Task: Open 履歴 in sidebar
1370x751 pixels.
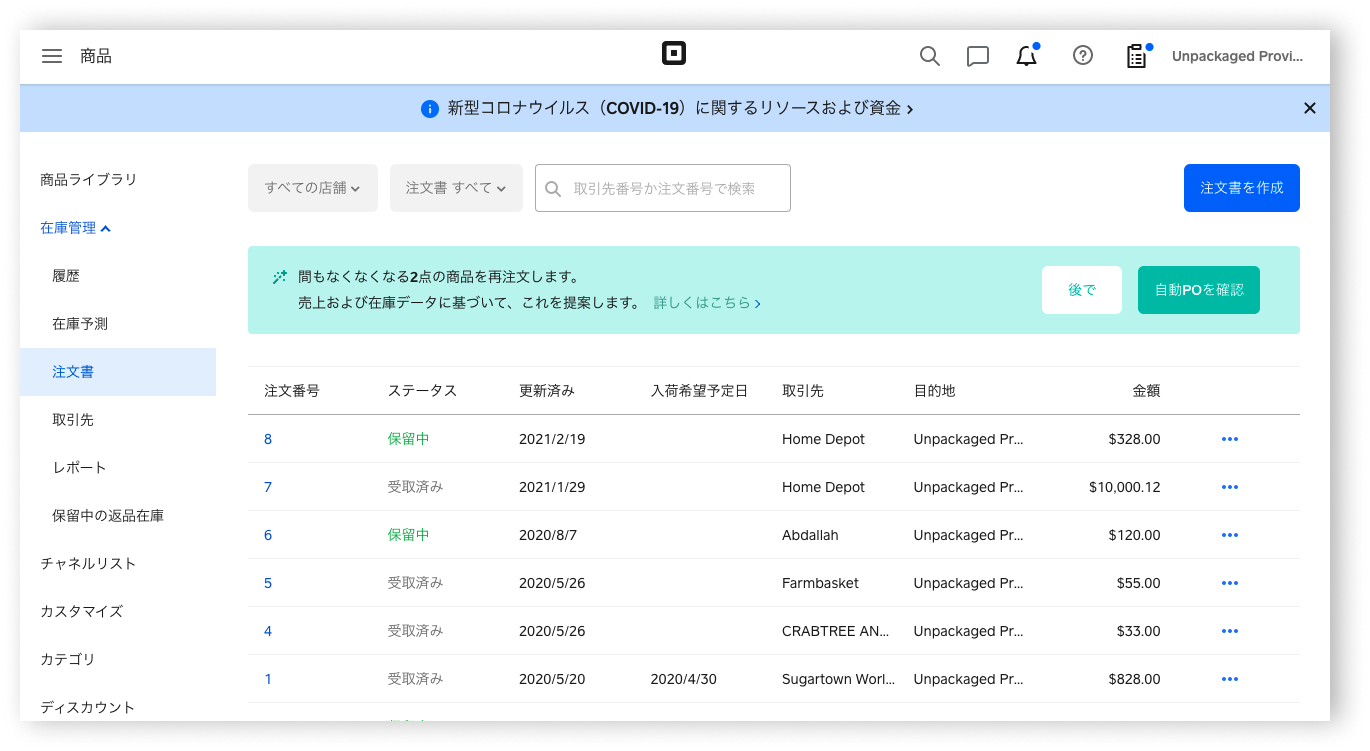Action: (66, 276)
